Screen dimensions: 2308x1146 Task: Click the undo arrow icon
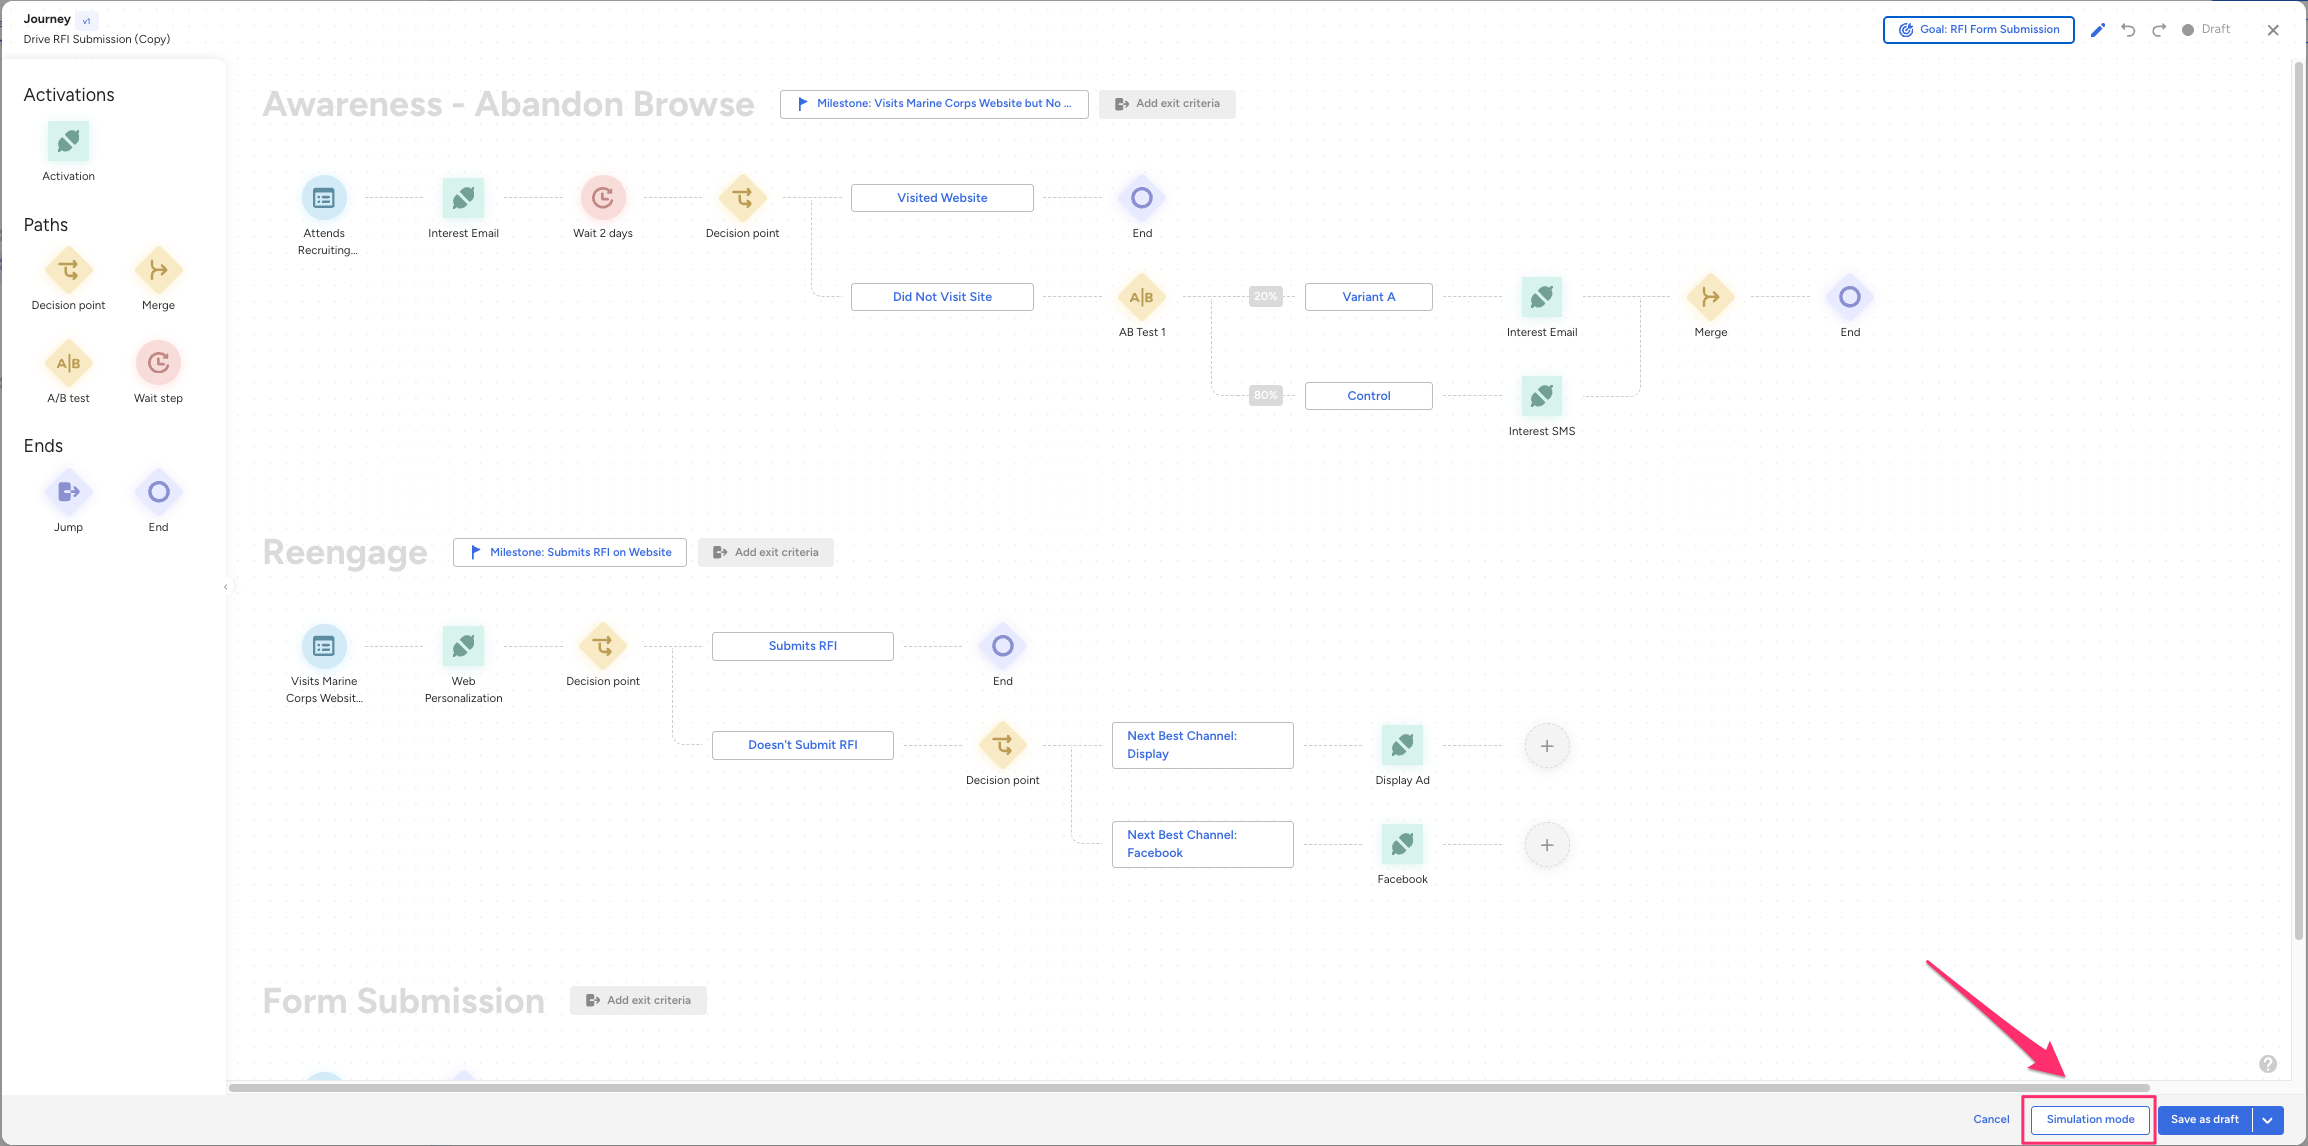2128,30
